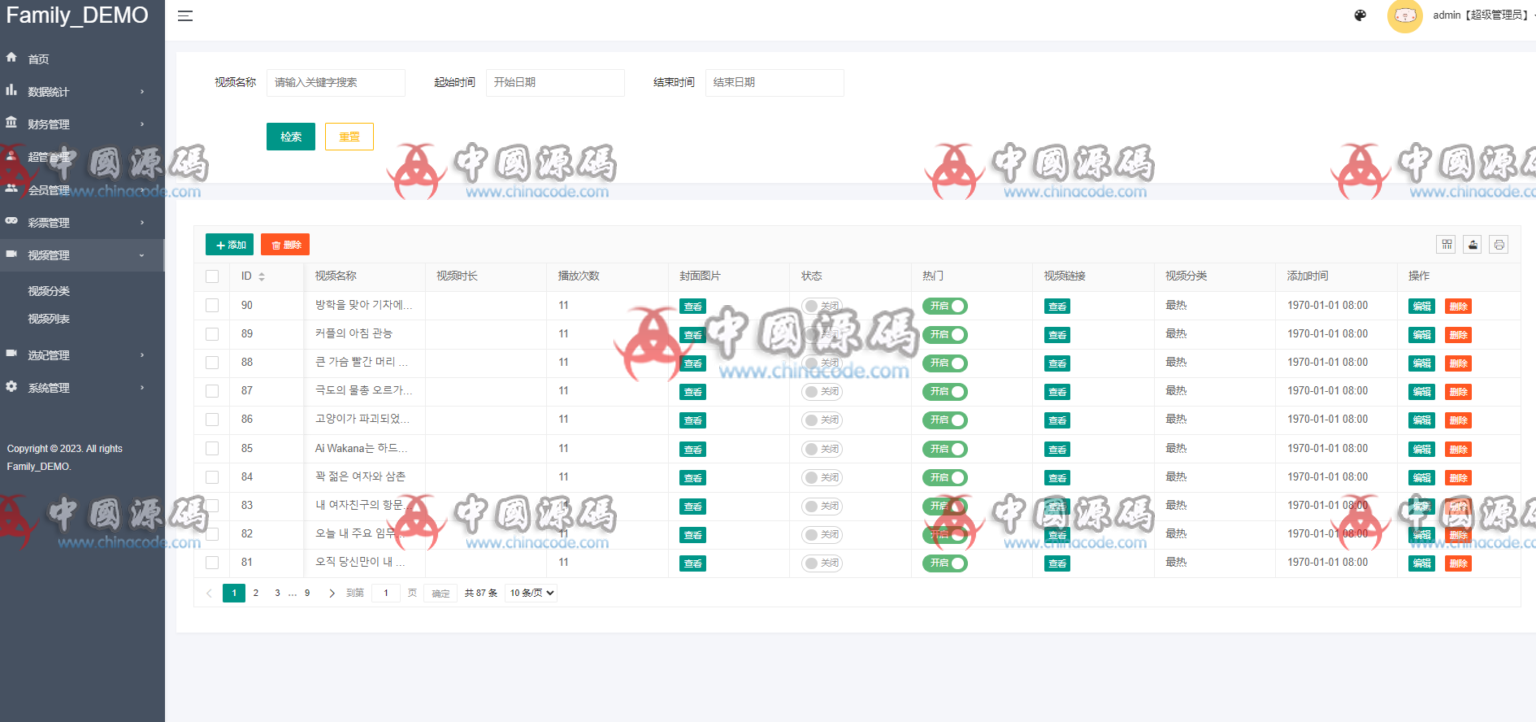Toggle 状态 switch for row 87
1536x722 pixels.
point(822,391)
